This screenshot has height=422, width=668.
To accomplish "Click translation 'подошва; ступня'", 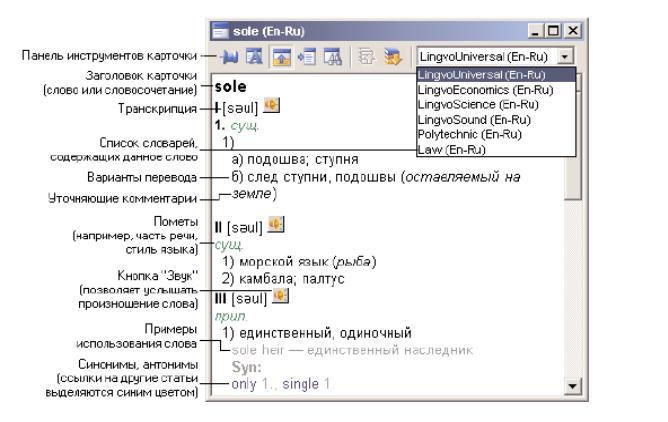I will [302, 159].
